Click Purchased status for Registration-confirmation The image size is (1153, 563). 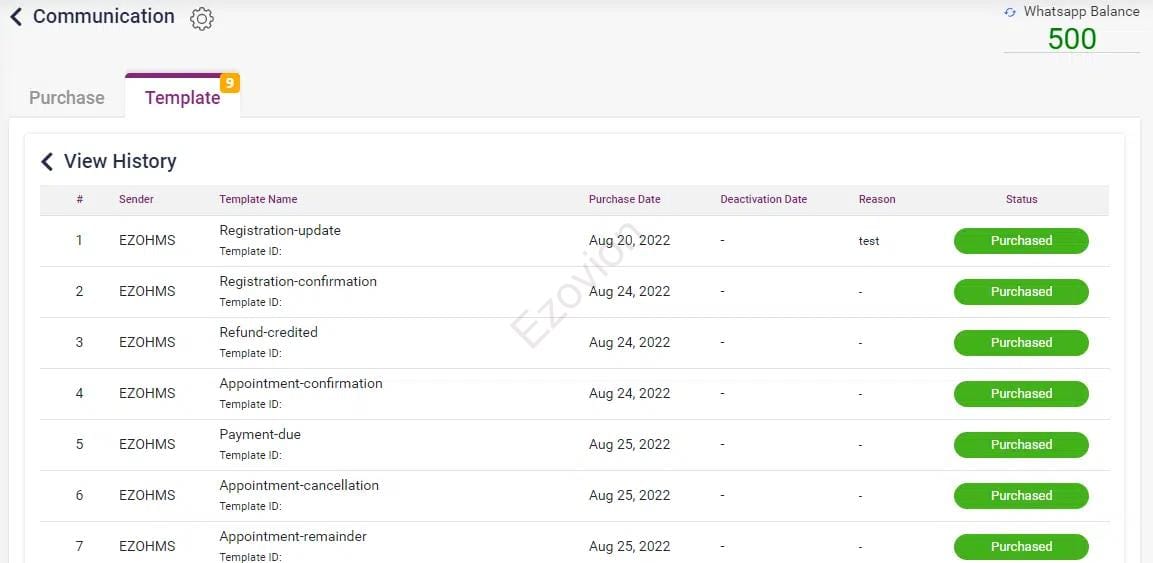[x=1021, y=292]
